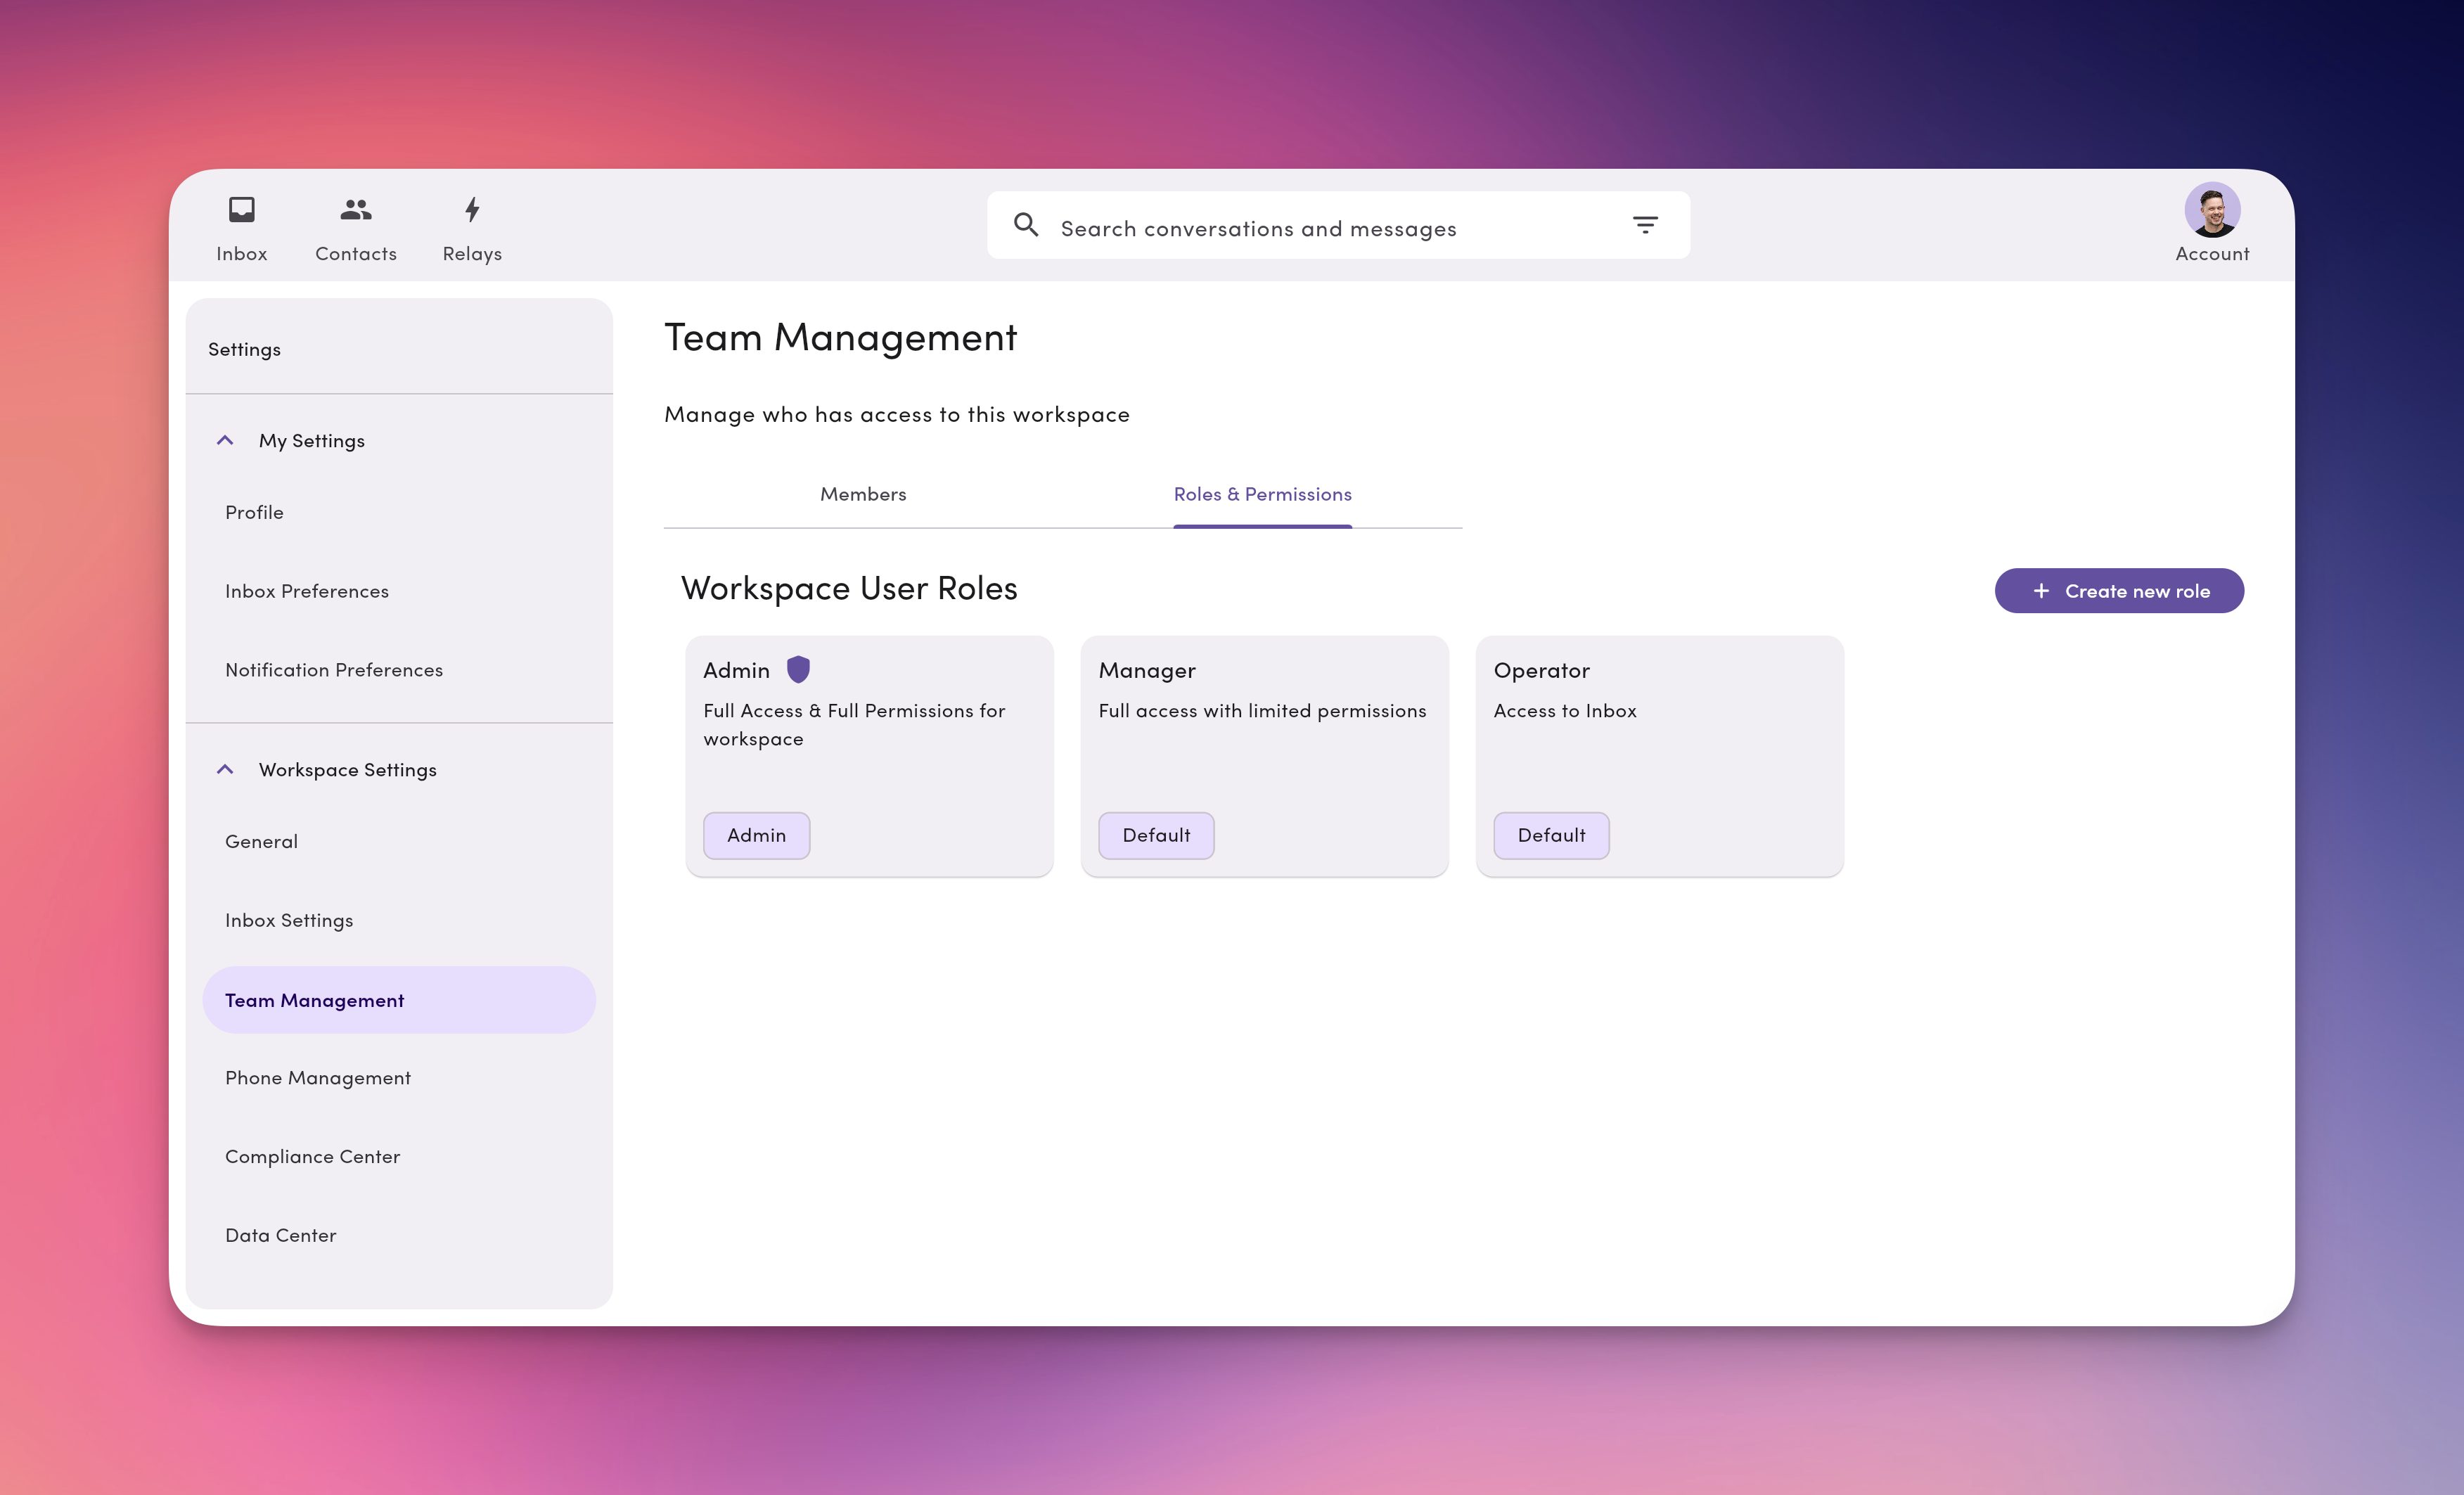Collapse the My Settings section
The width and height of the screenshot is (2464, 1495).
[x=225, y=440]
